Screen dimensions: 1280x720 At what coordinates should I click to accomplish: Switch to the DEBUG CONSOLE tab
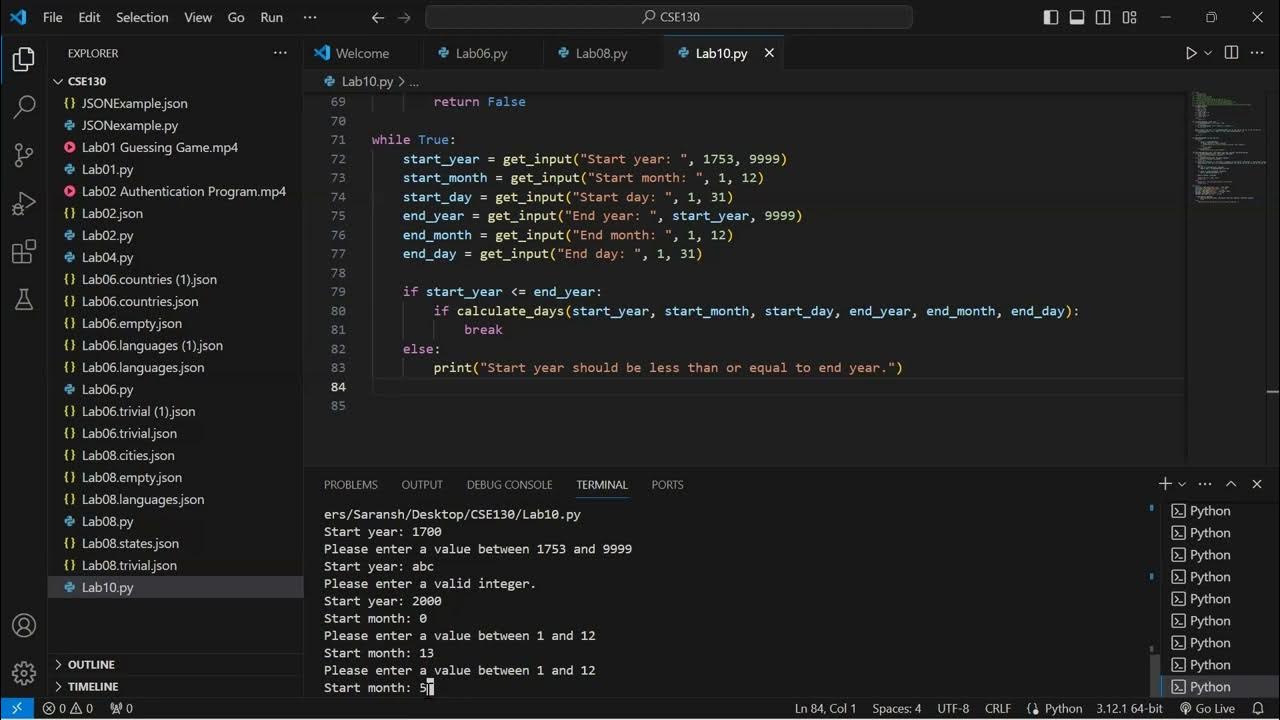509,484
